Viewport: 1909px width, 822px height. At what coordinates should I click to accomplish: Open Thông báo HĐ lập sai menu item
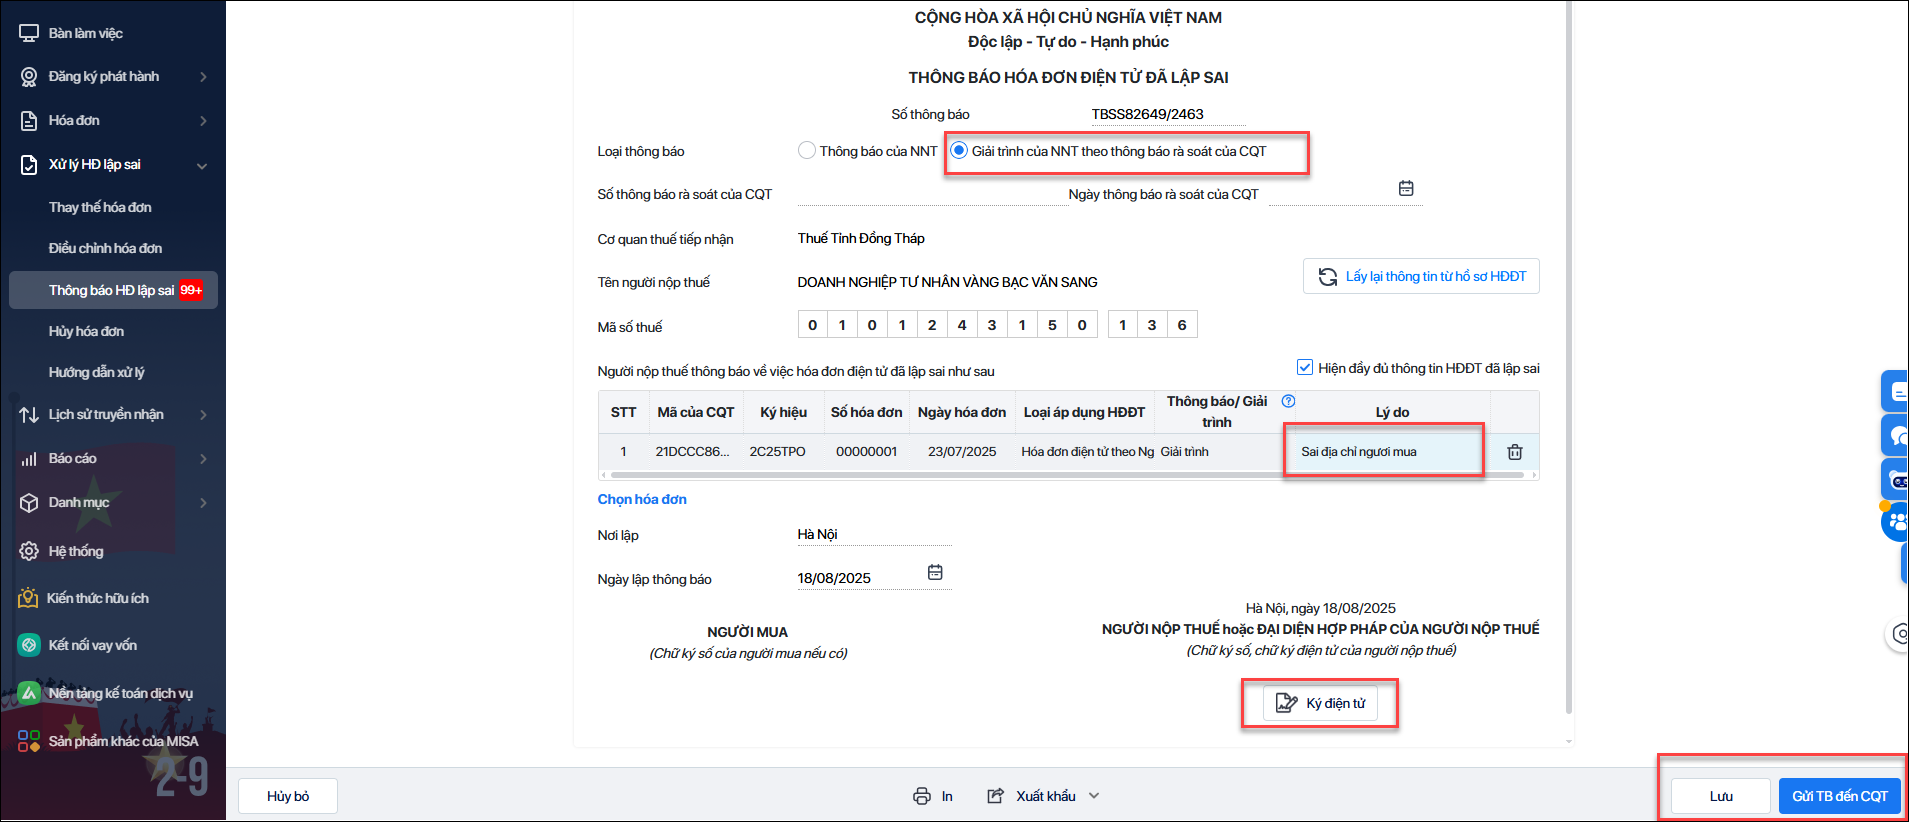coord(113,290)
